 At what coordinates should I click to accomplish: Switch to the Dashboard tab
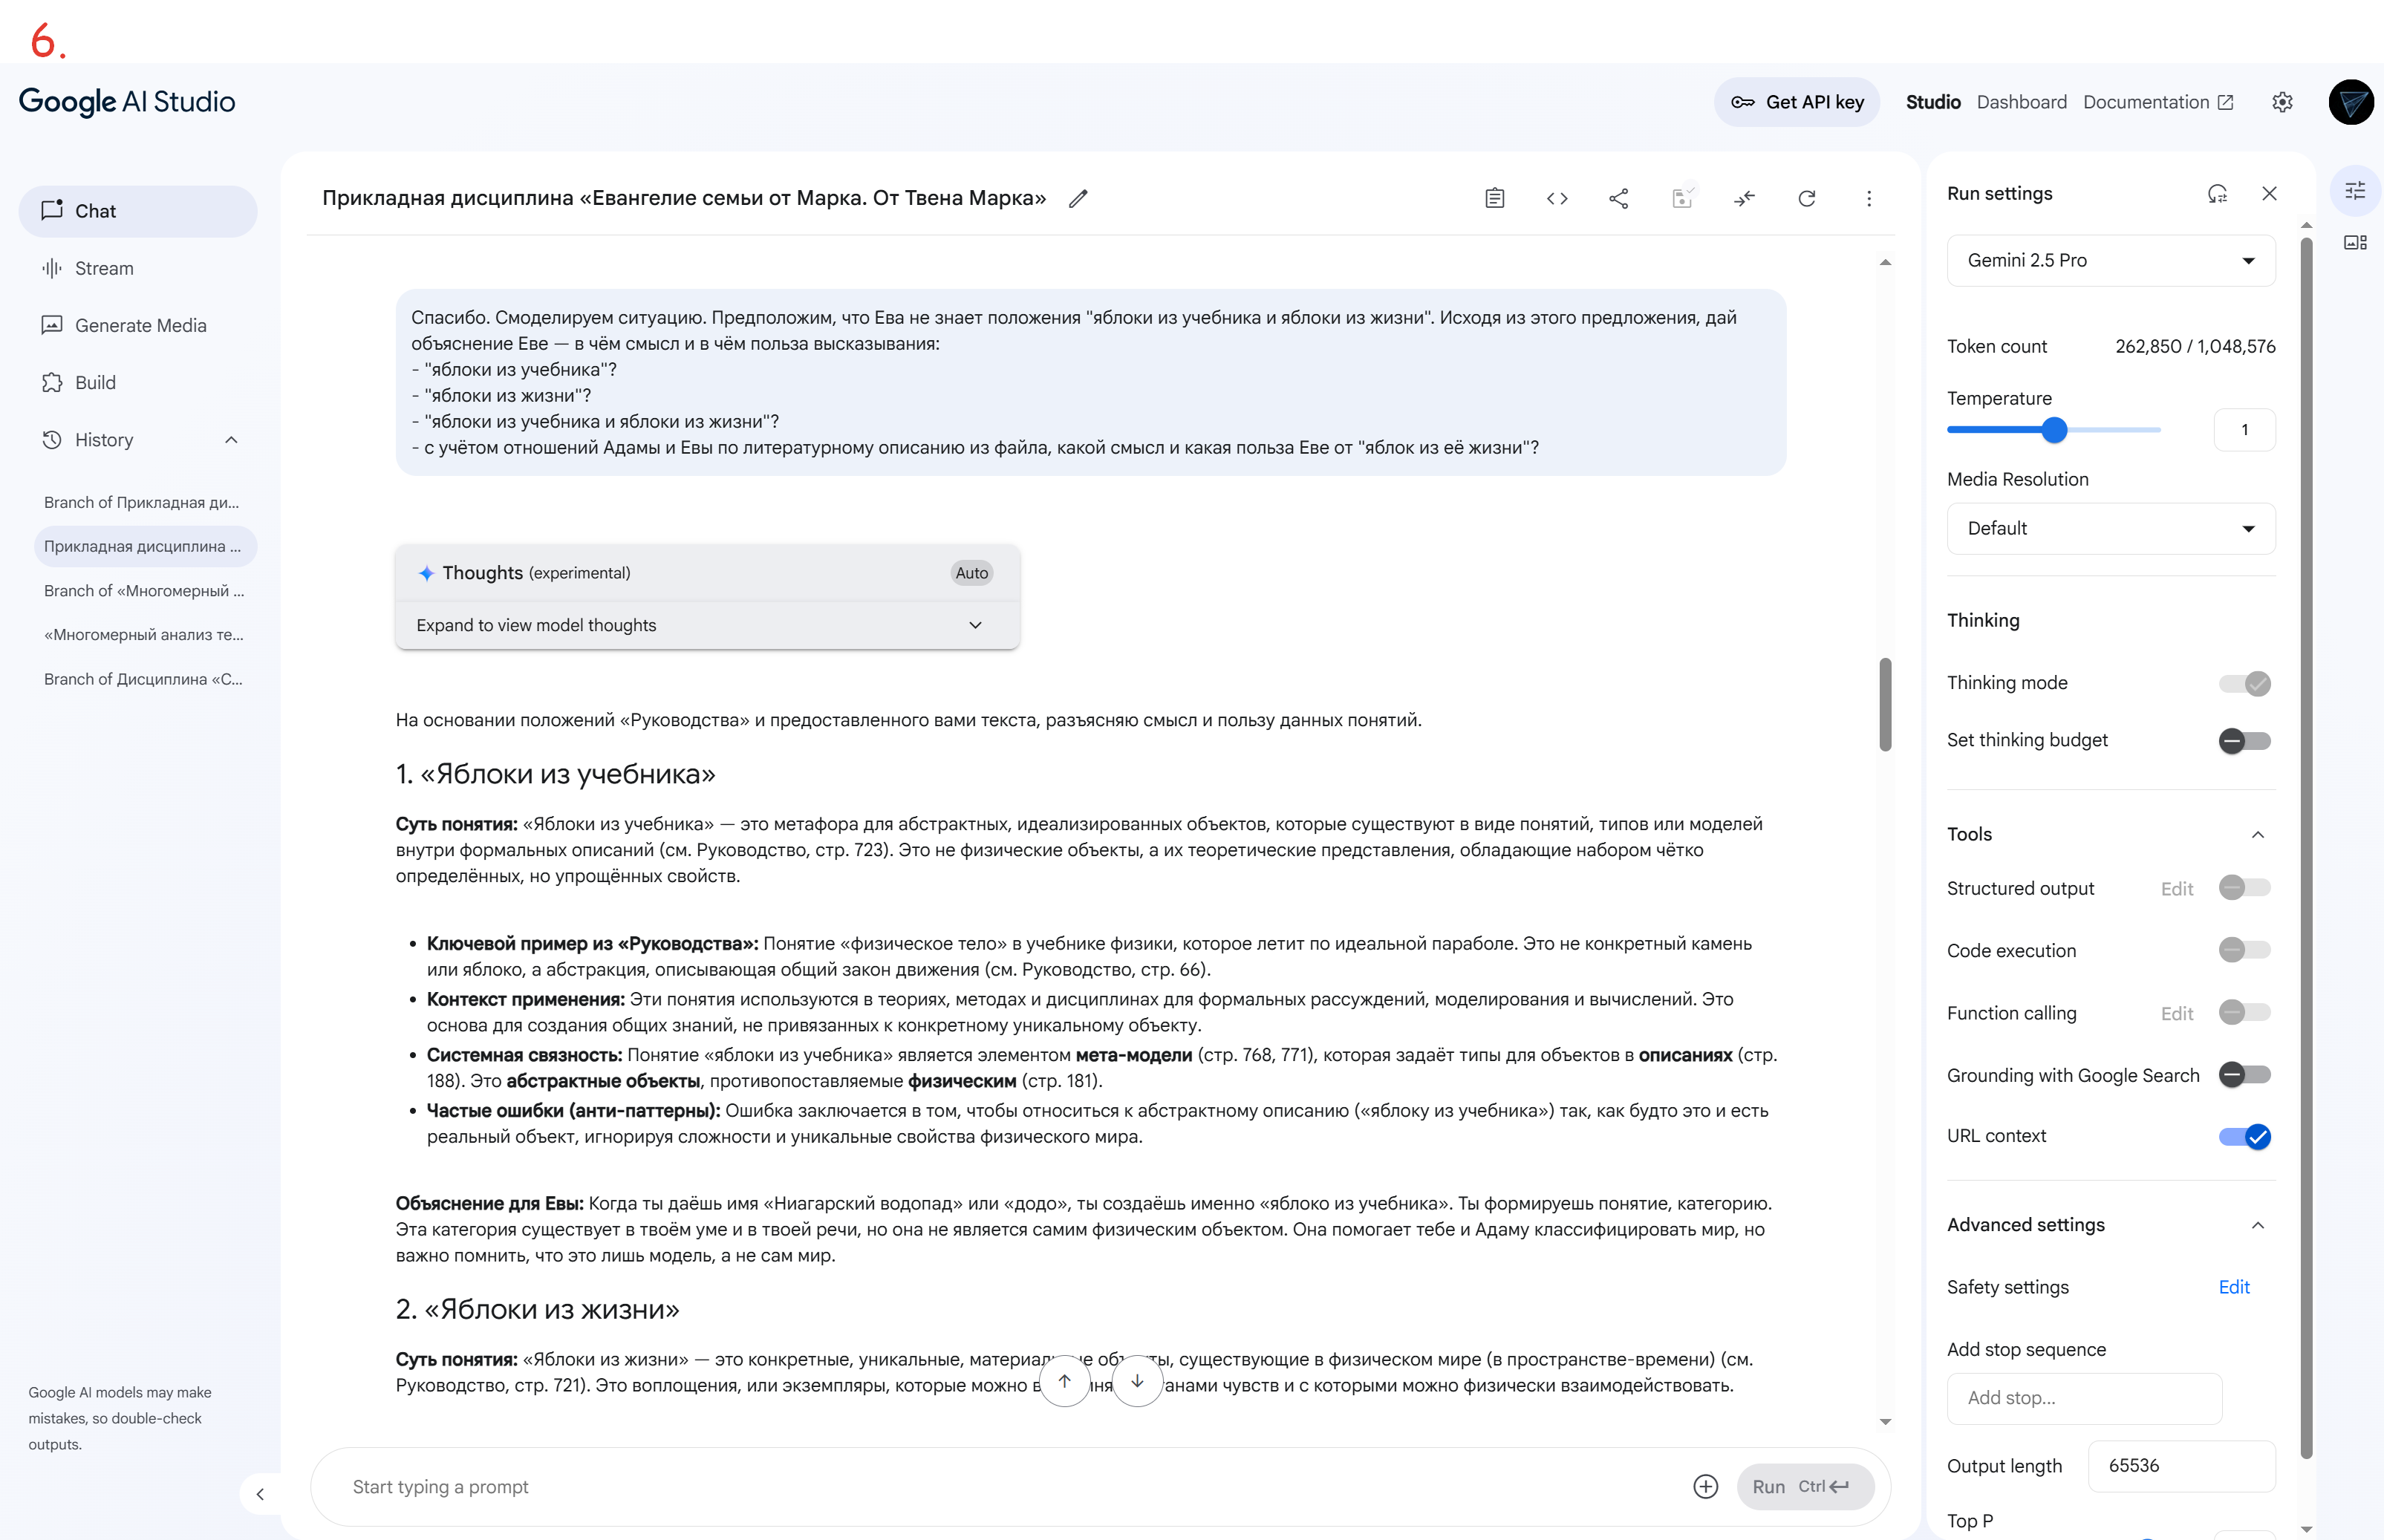2021,102
